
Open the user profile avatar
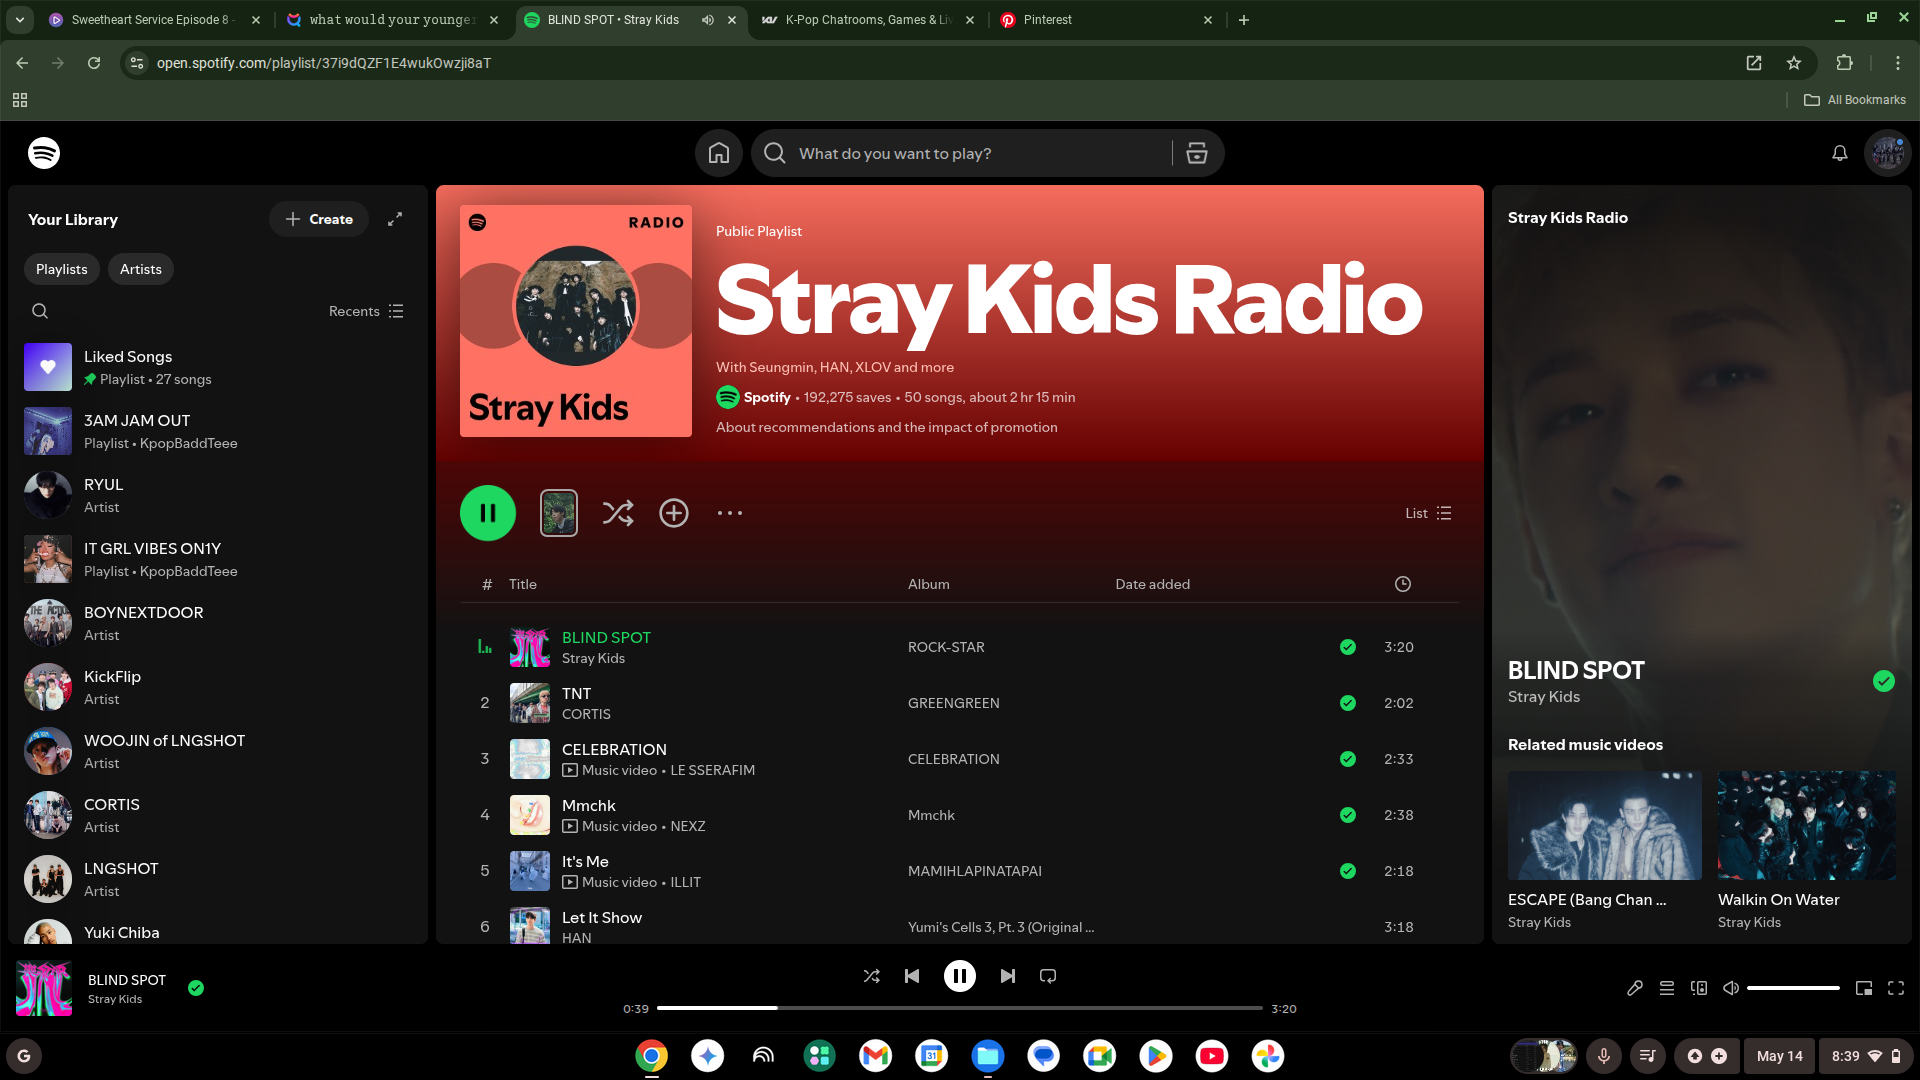(x=1888, y=153)
